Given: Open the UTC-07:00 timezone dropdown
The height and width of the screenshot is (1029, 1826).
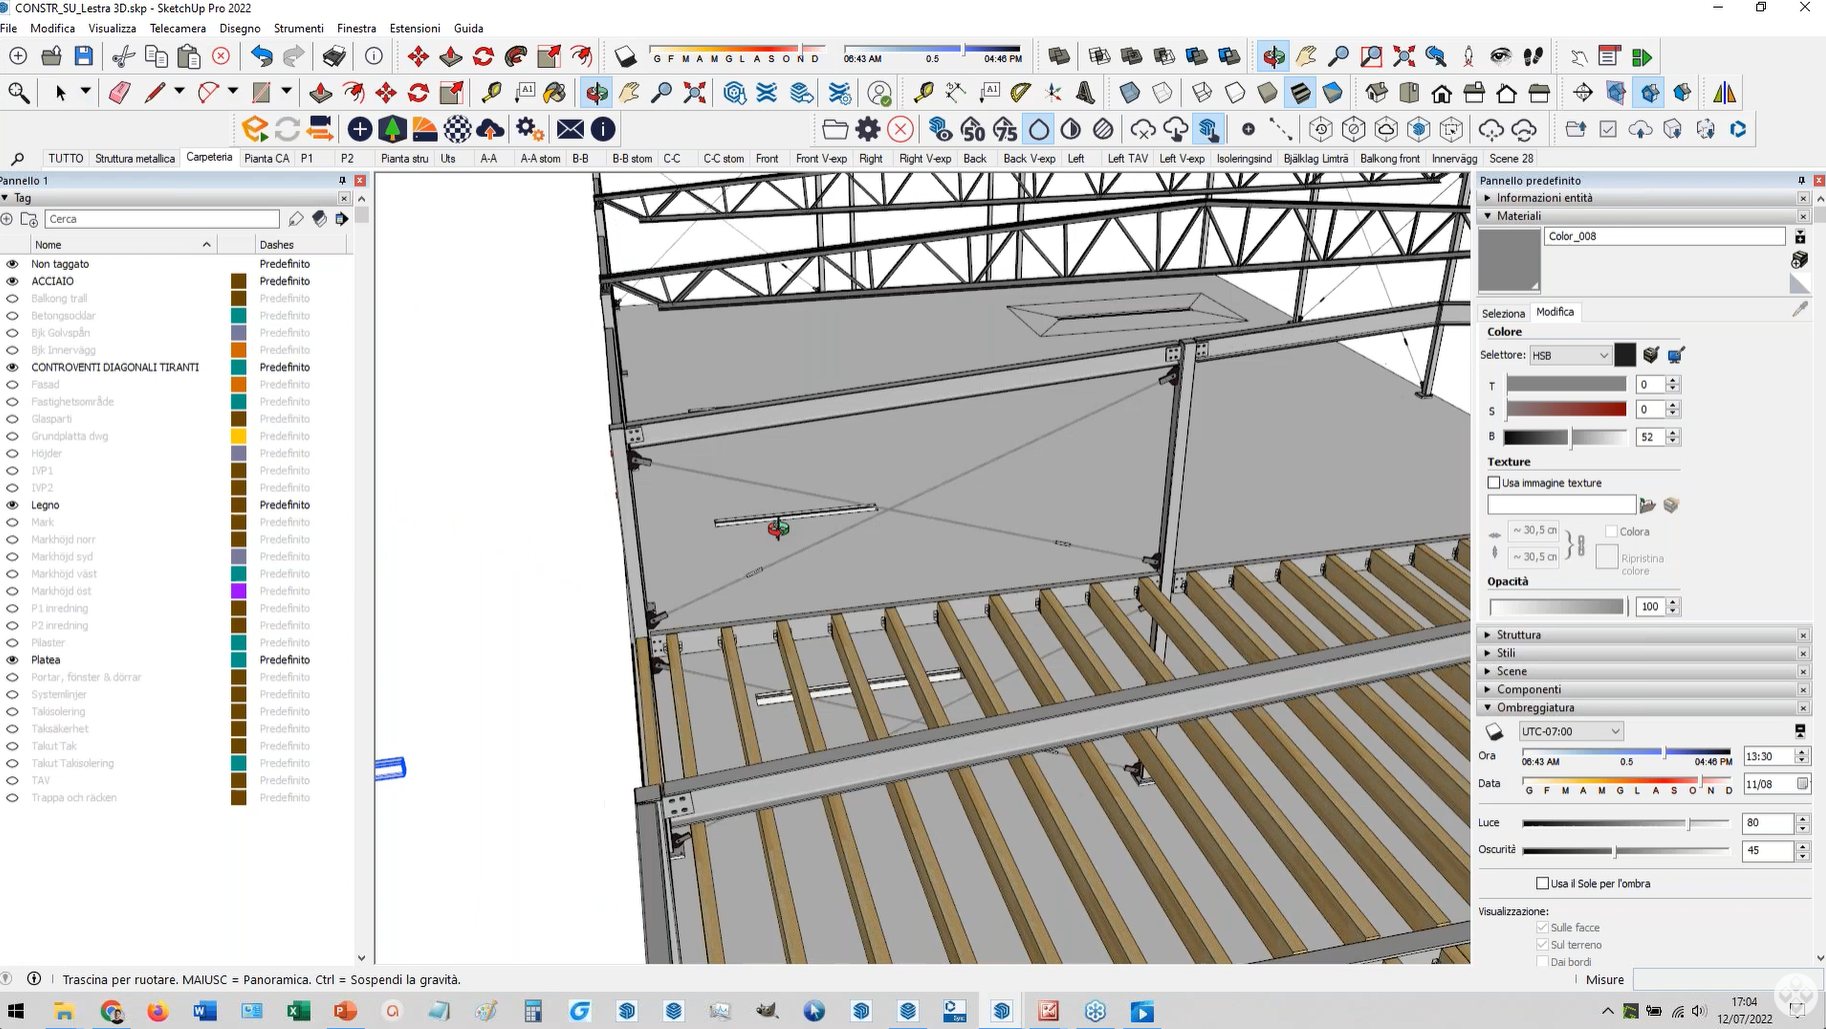Looking at the screenshot, I should tap(1570, 731).
